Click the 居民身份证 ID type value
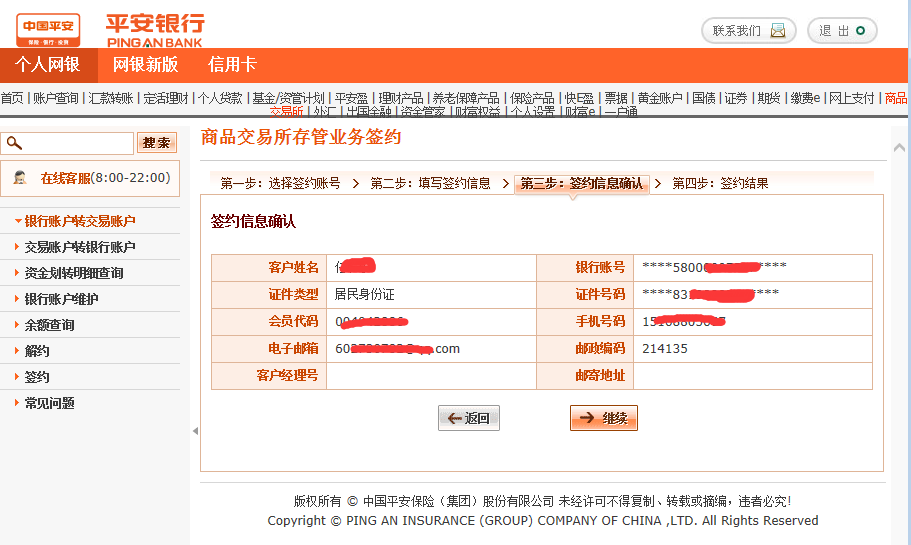 click(x=364, y=295)
